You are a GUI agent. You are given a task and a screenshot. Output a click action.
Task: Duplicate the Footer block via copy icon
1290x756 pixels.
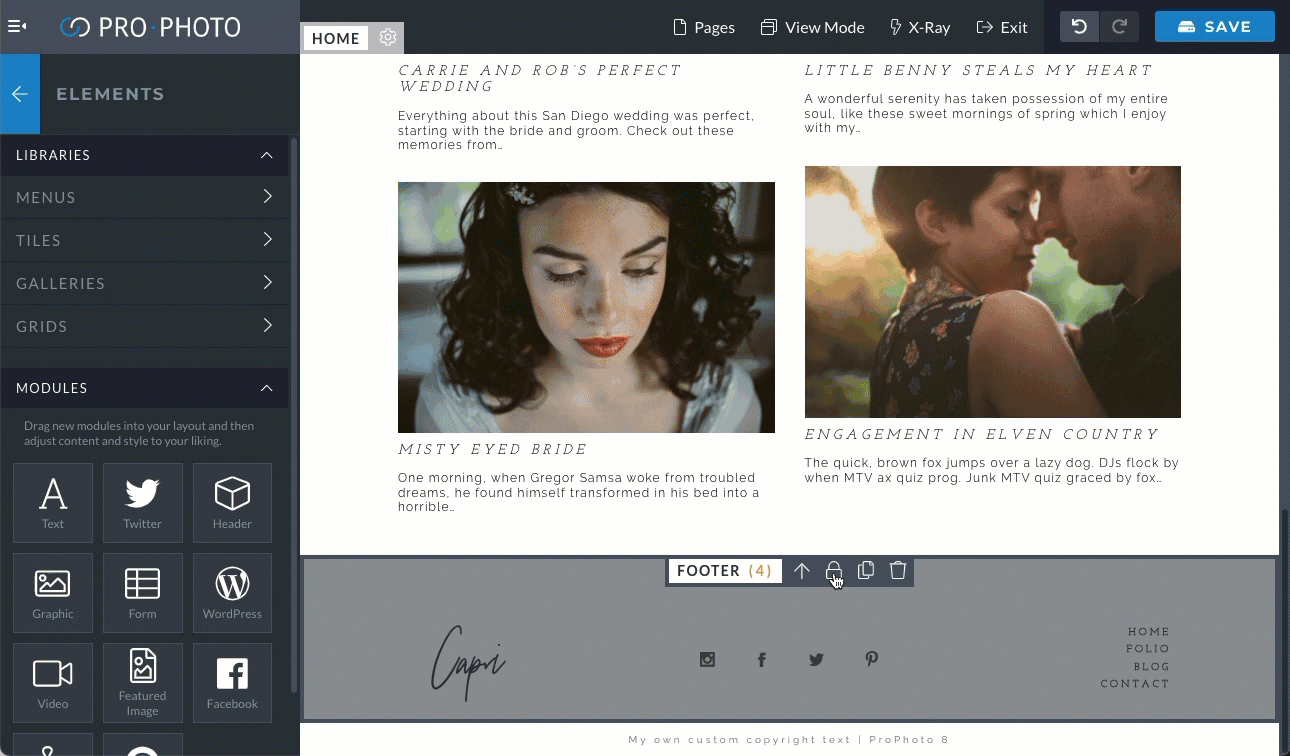(x=866, y=570)
